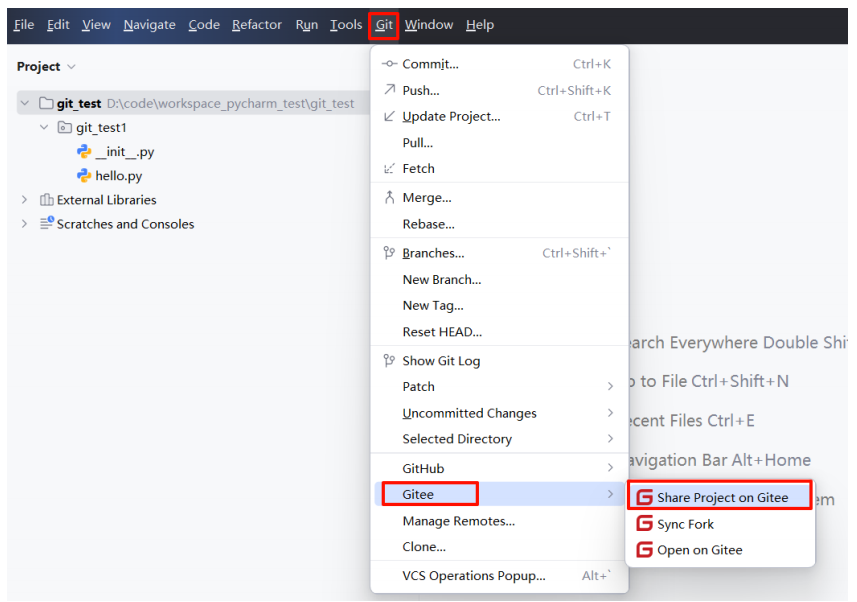Image resolution: width=857 pixels, height=602 pixels.
Task: Click the Python icon of __init__.py
Action: click(84, 151)
